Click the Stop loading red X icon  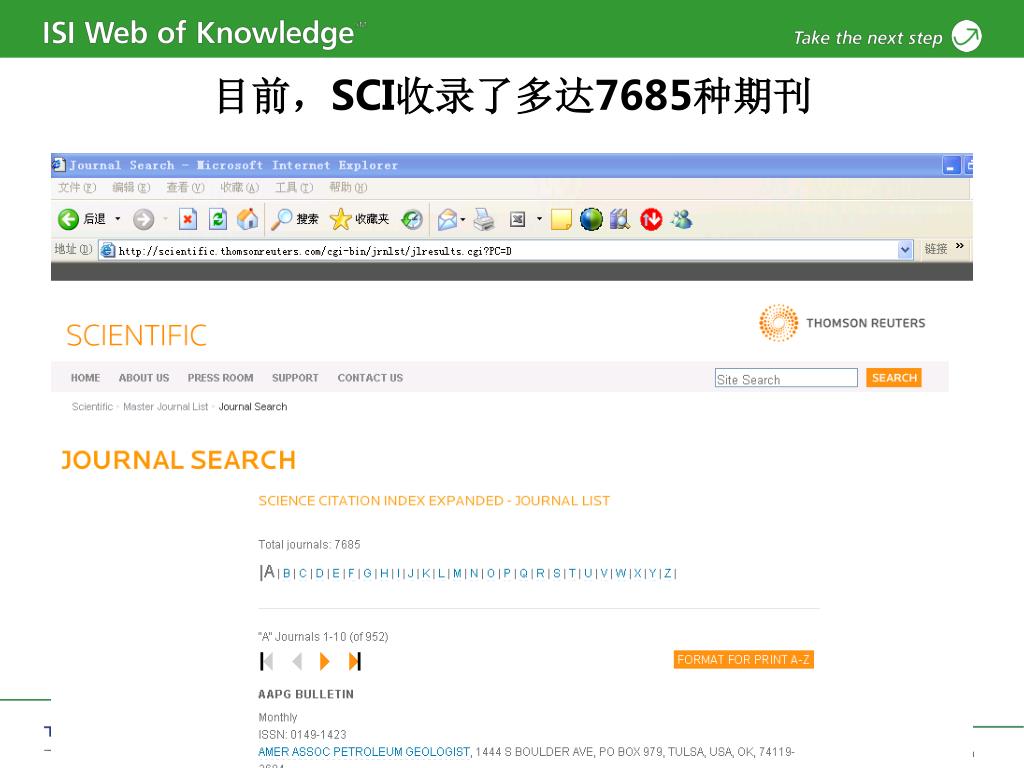188,219
